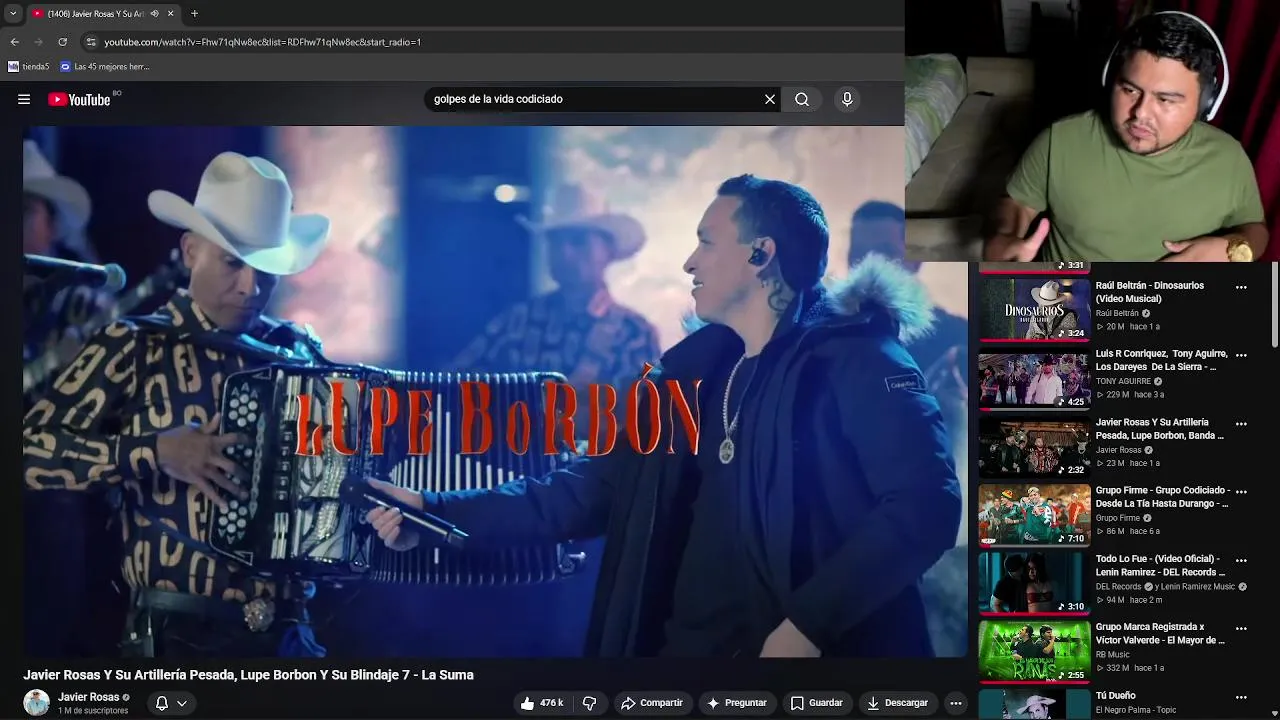View site information icon in address bar
This screenshot has height=720, width=1280.
(x=91, y=42)
